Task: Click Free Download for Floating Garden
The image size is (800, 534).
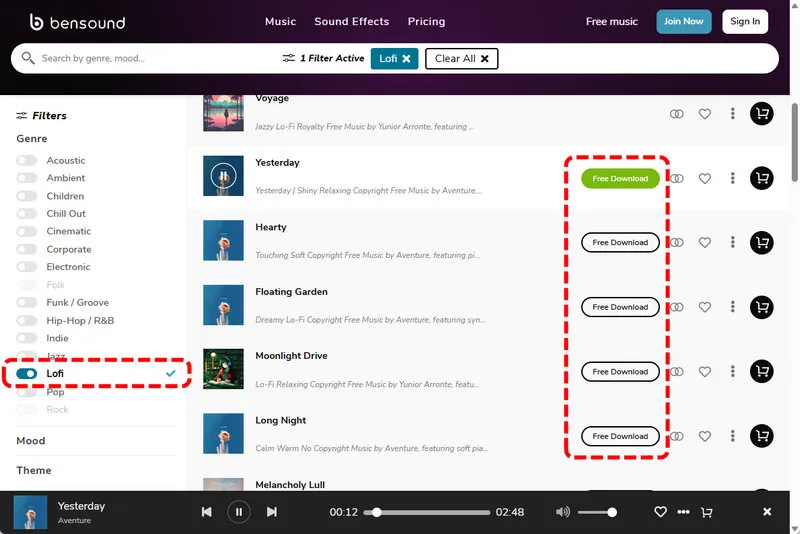Action: (620, 307)
